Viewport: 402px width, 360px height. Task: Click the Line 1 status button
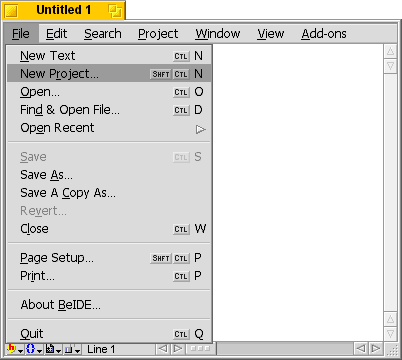[x=101, y=349]
